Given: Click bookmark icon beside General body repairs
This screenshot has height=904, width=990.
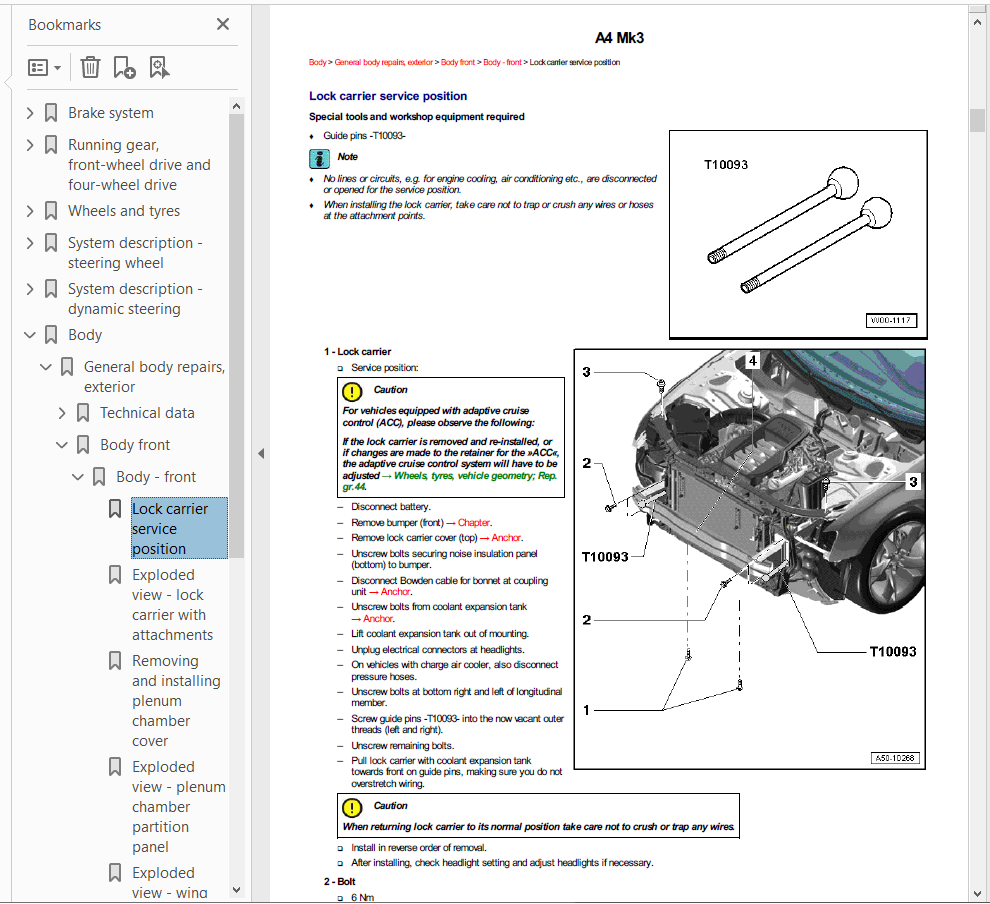Looking at the screenshot, I should (x=67, y=367).
